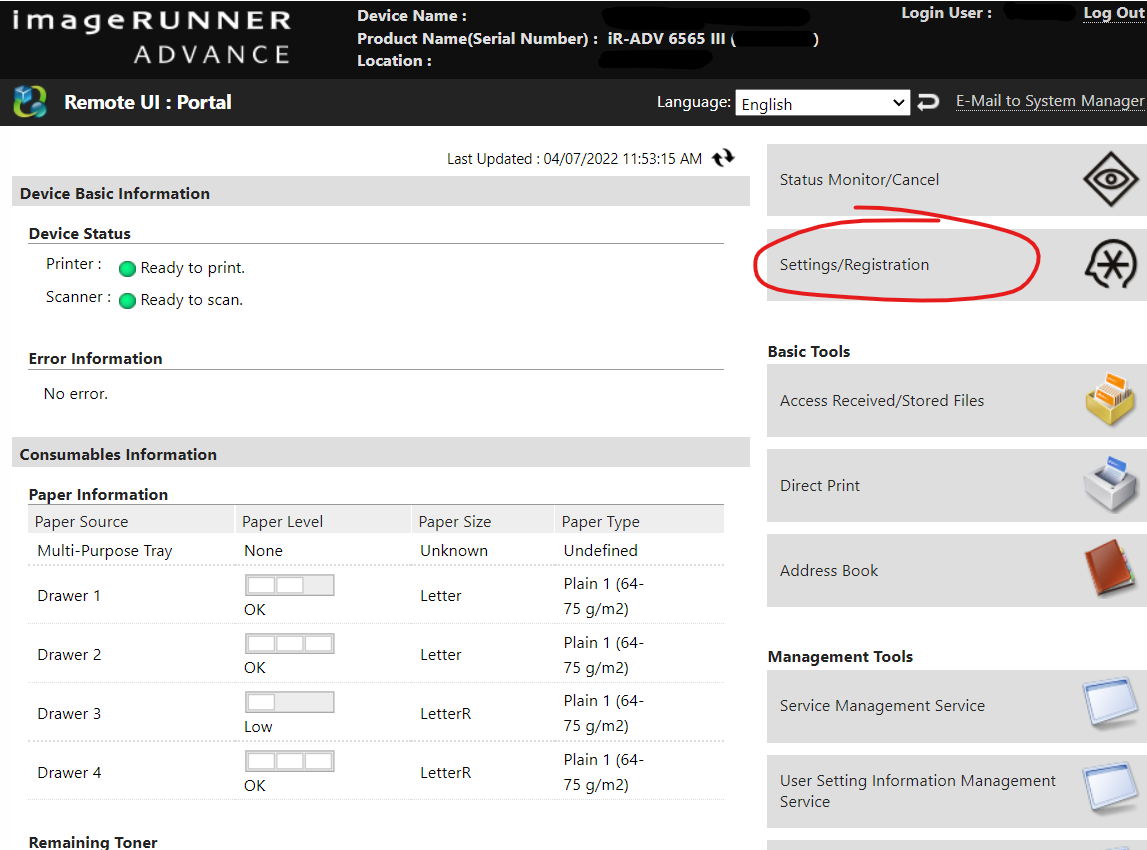Image resolution: width=1147 pixels, height=850 pixels.
Task: Click the arrow icon next to Language dropdown
Action: tap(929, 102)
